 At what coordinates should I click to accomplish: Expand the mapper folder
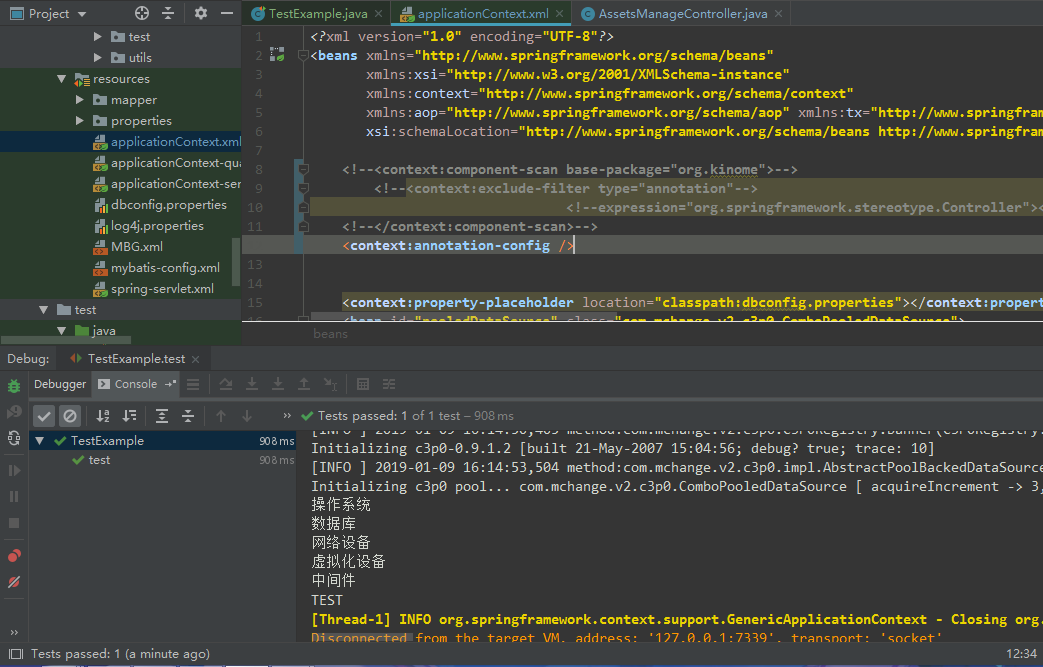point(80,100)
